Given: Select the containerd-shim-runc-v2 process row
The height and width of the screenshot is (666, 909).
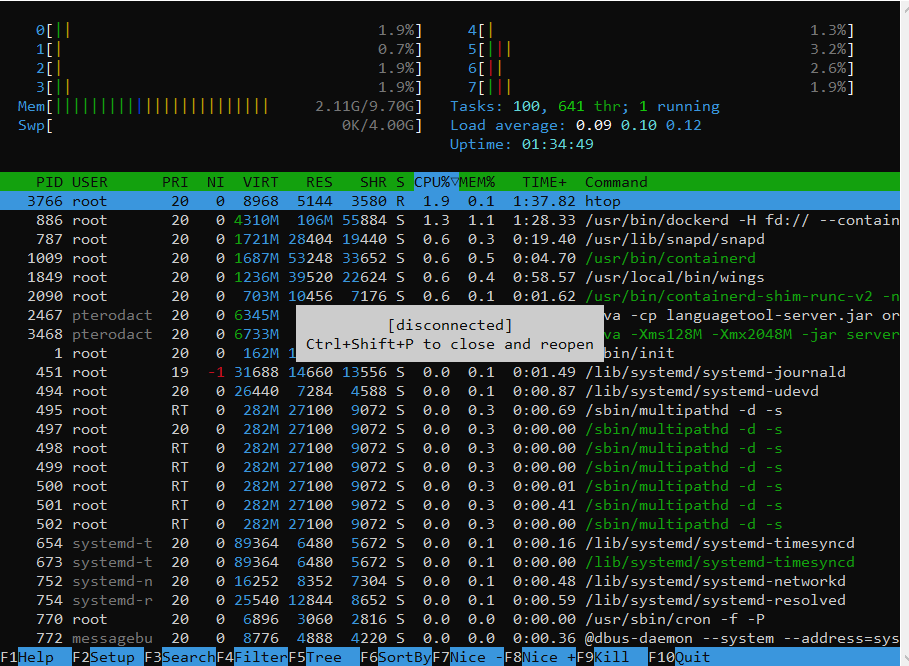Looking at the screenshot, I should 450,296.
